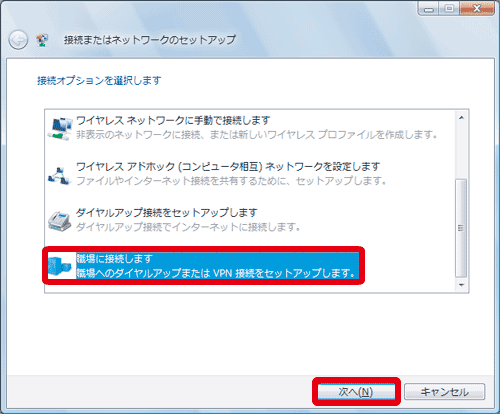Click the キャンセル button

click(444, 392)
